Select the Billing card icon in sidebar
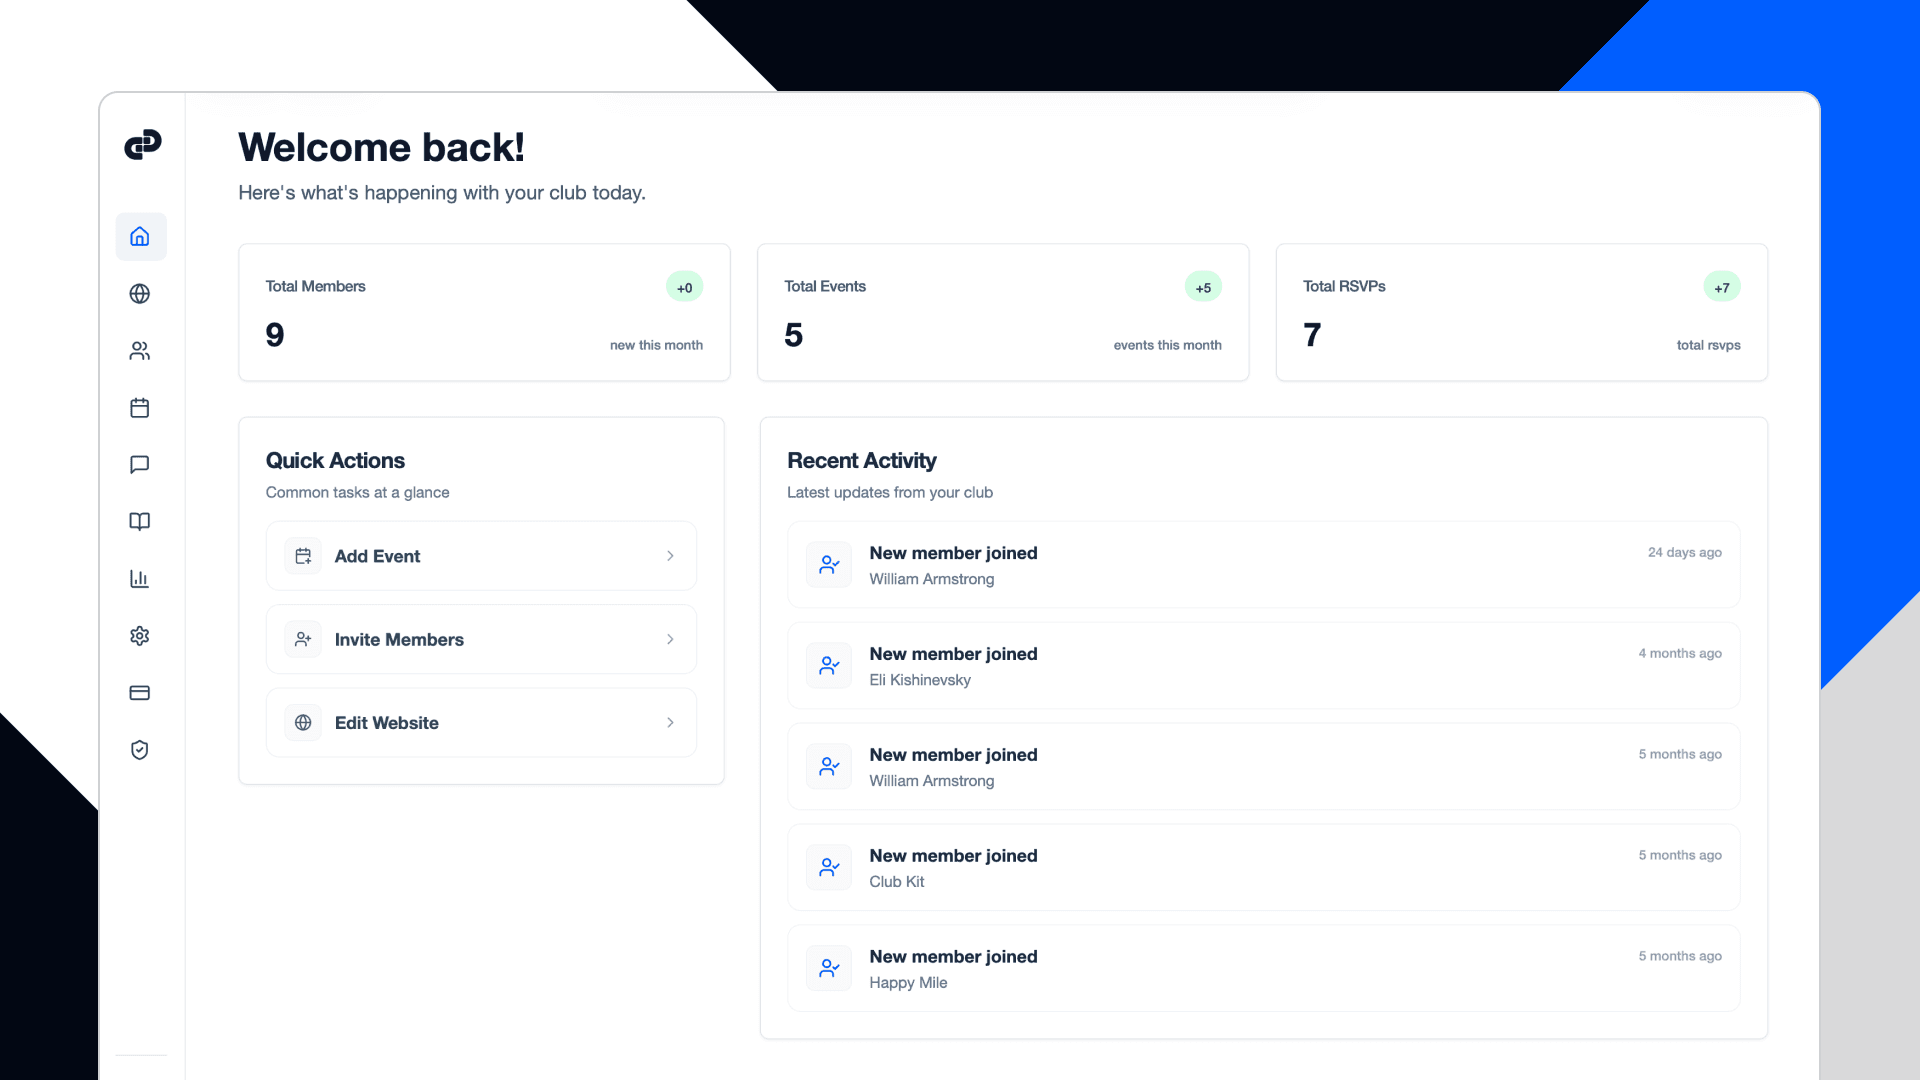Screen dimensions: 1920x1080 click(x=140, y=692)
